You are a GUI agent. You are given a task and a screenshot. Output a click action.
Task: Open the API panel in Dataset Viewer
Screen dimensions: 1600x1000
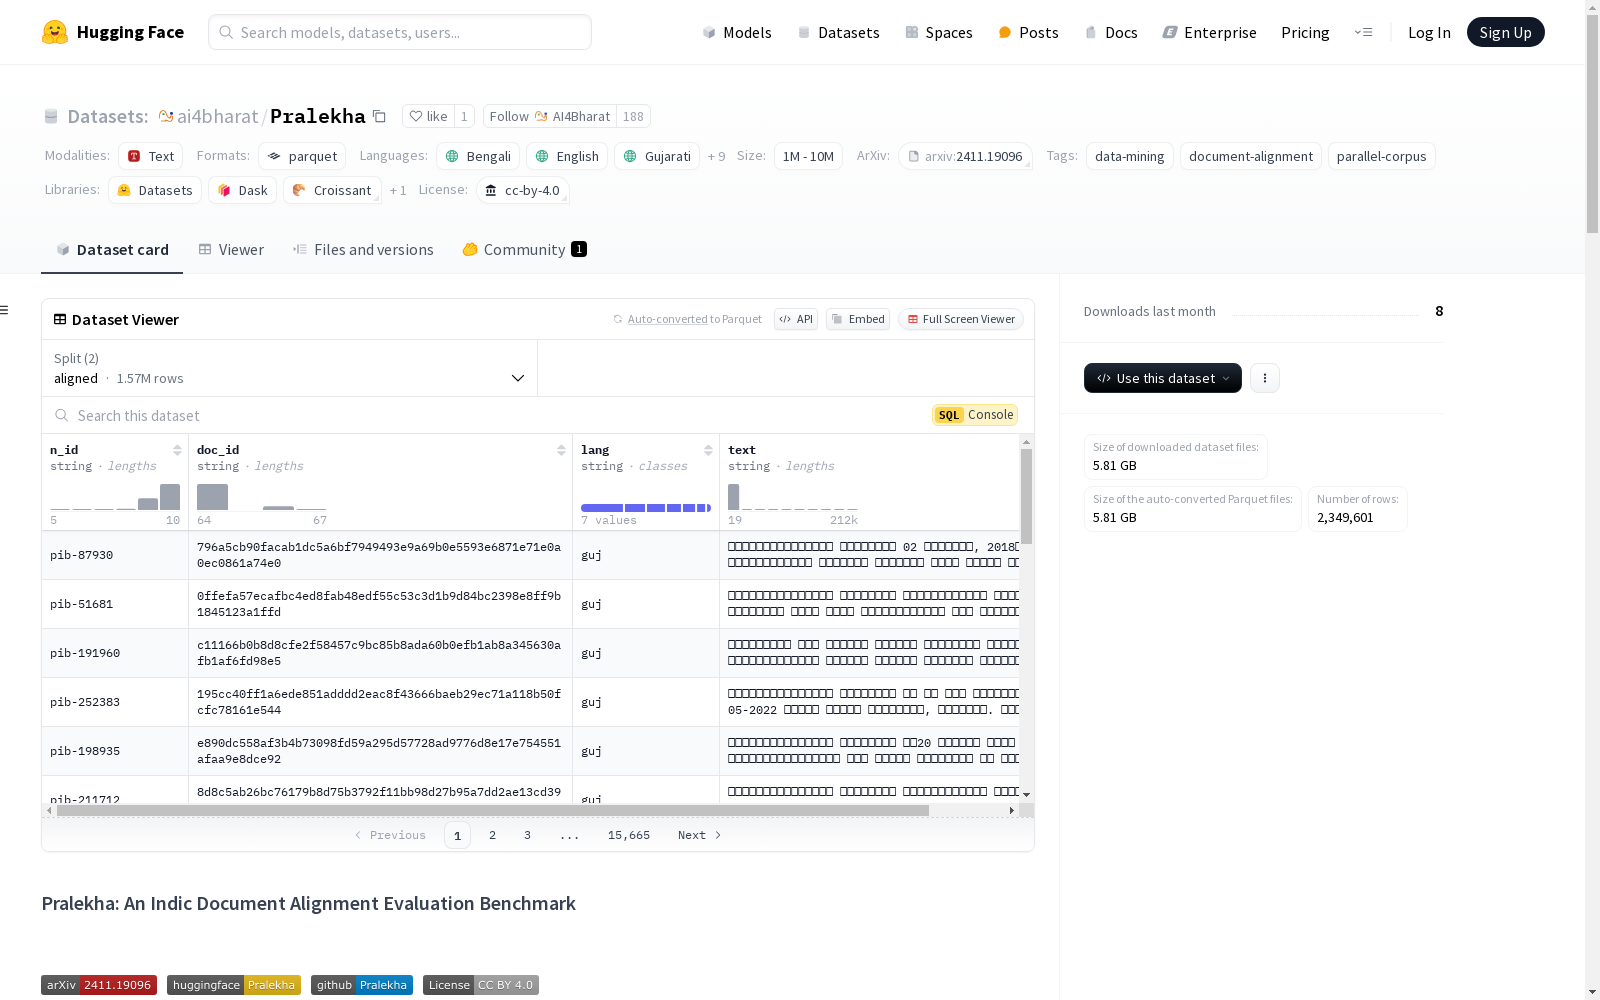click(796, 319)
